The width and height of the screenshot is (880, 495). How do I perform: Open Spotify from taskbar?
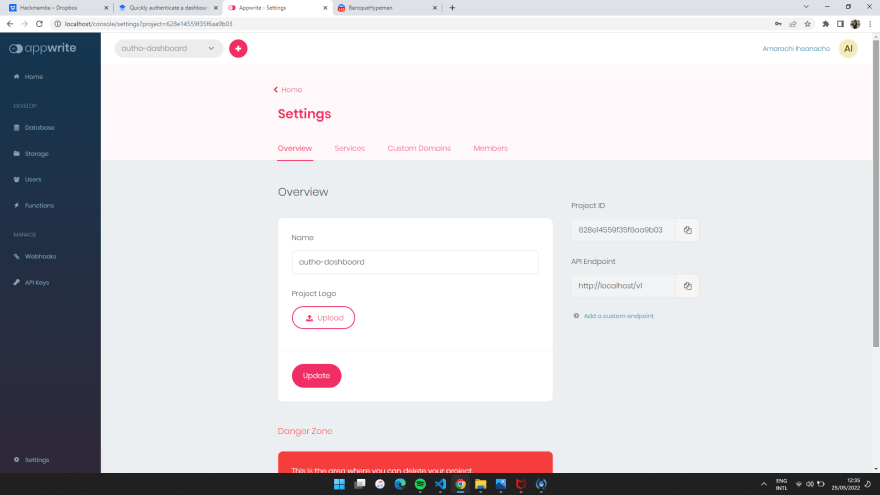pos(420,484)
